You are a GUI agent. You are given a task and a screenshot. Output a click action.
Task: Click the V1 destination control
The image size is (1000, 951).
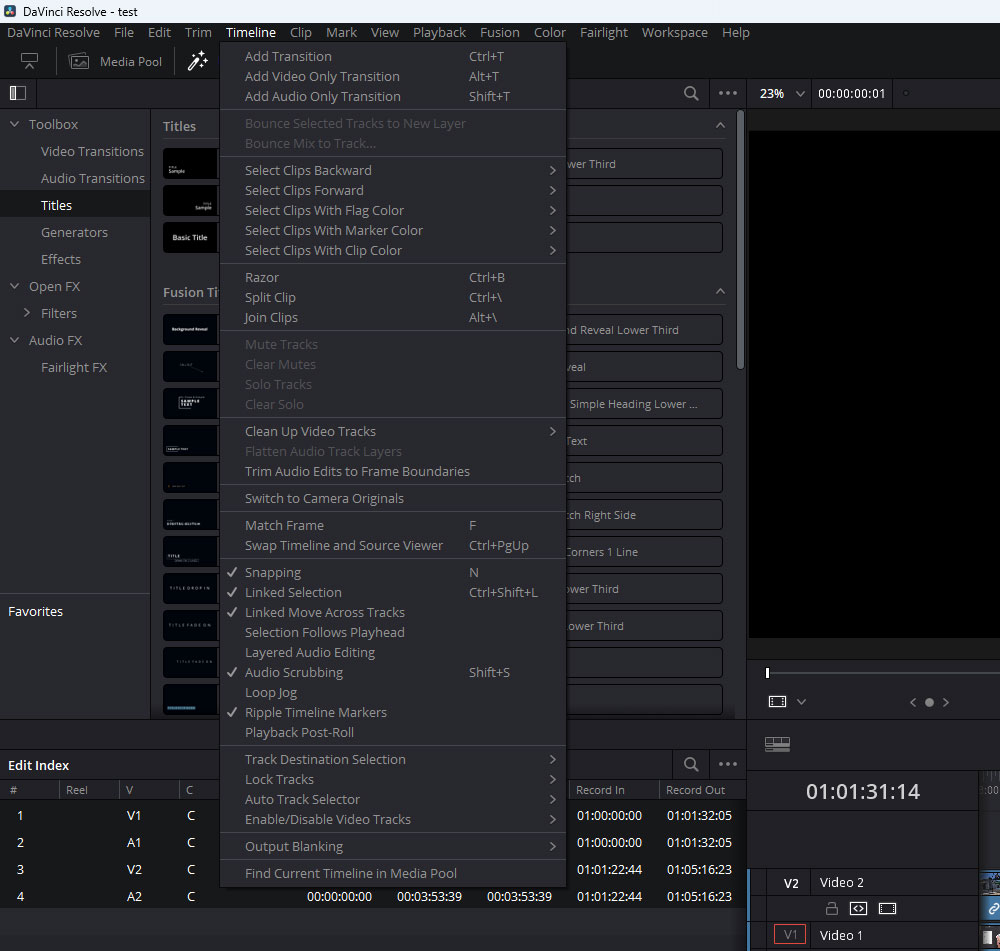point(790,934)
